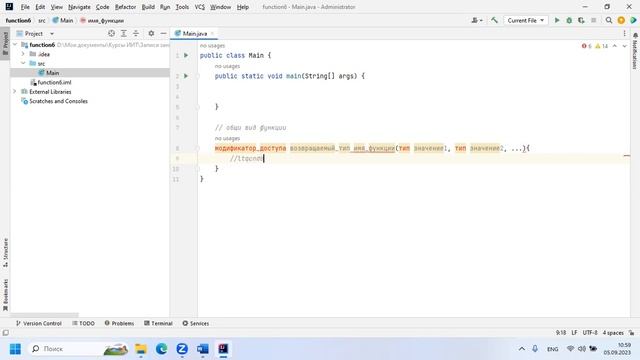Open Project panel gear options
640x360 pixels.
point(151,33)
